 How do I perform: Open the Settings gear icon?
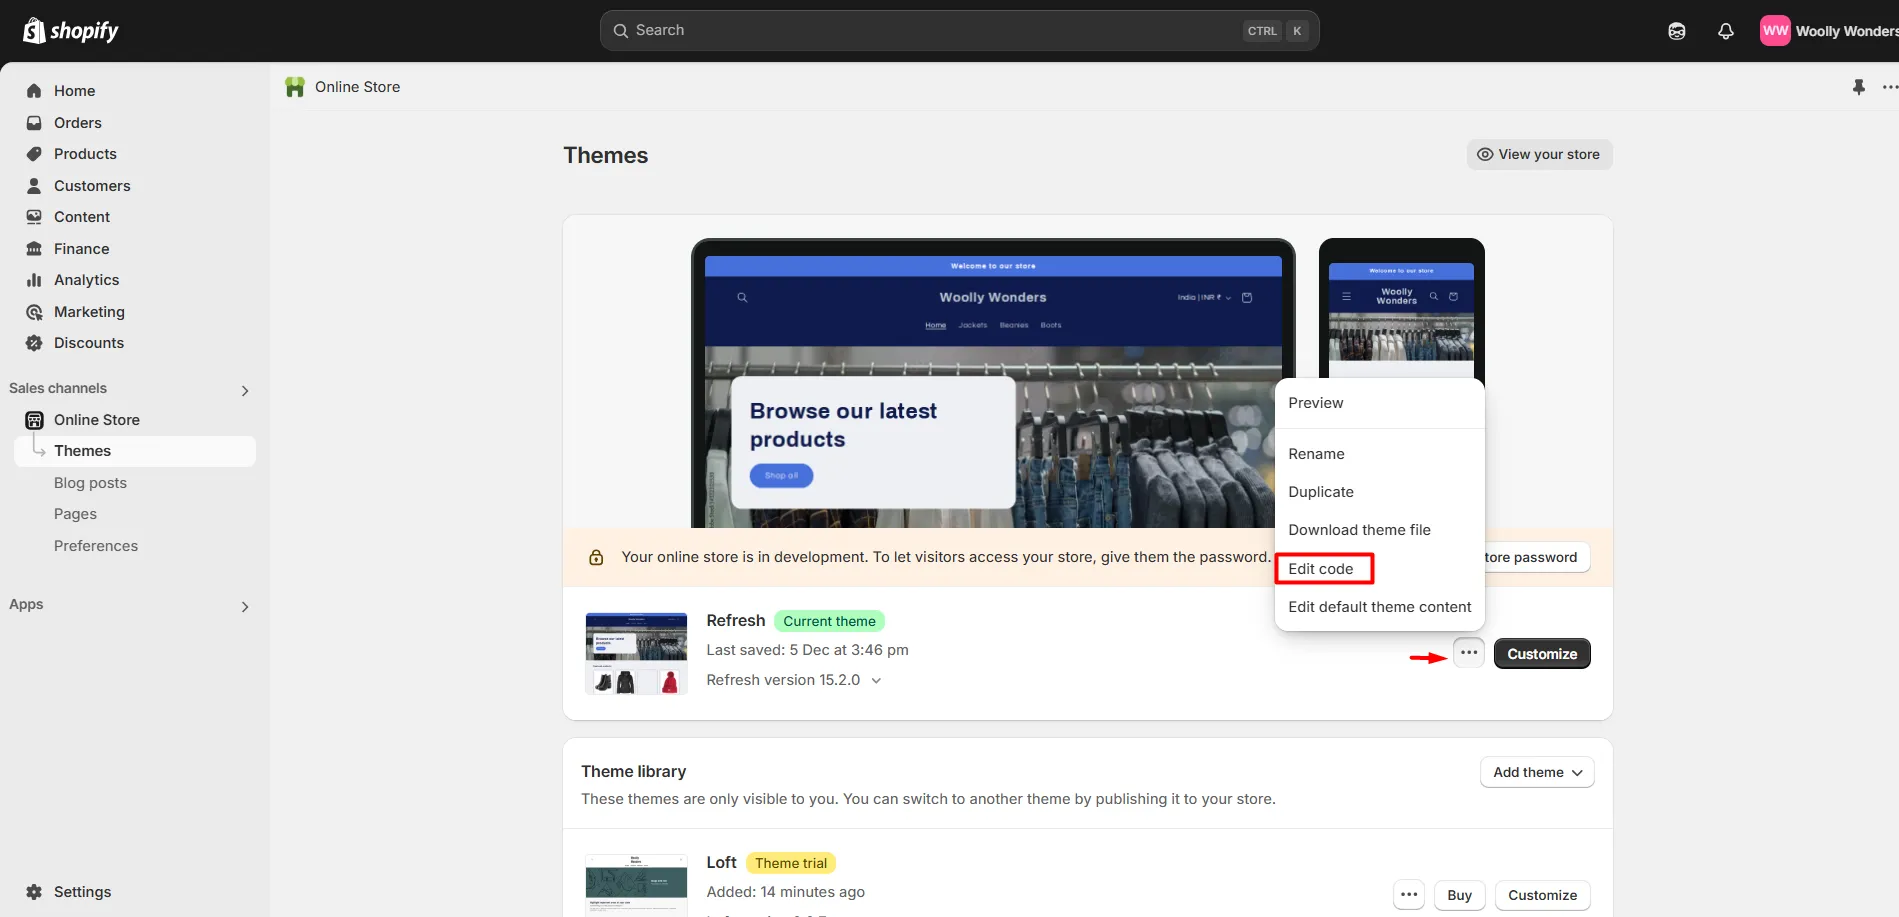[x=34, y=892]
